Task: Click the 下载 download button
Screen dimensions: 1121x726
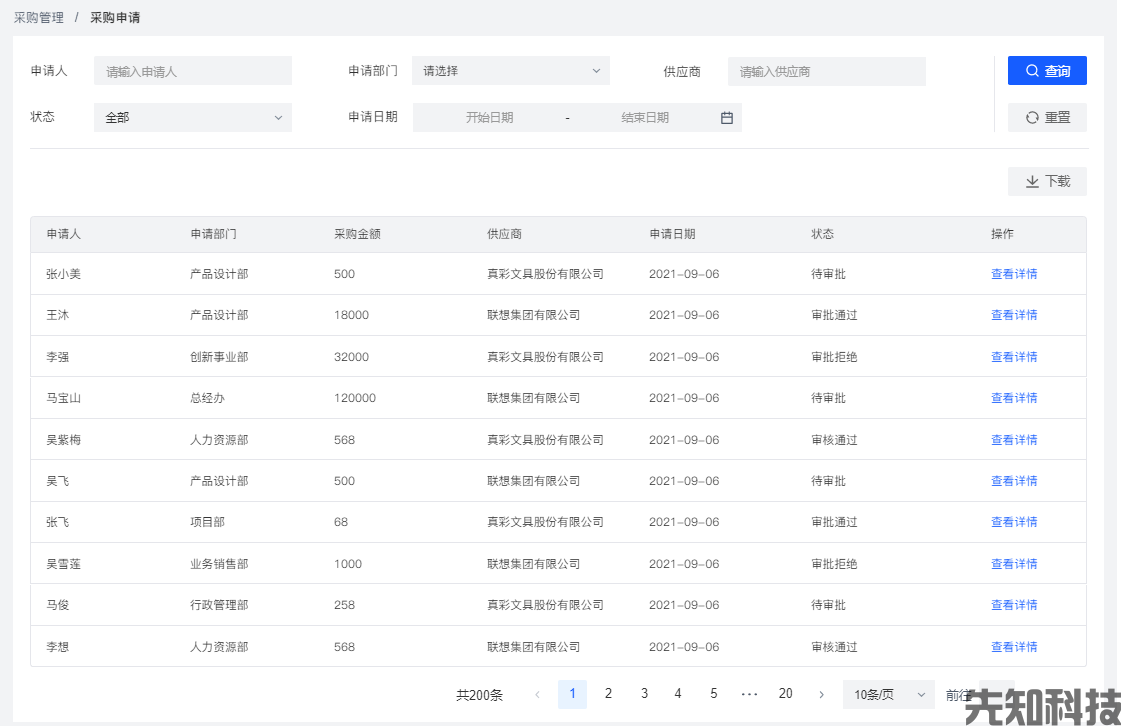Action: point(1047,181)
